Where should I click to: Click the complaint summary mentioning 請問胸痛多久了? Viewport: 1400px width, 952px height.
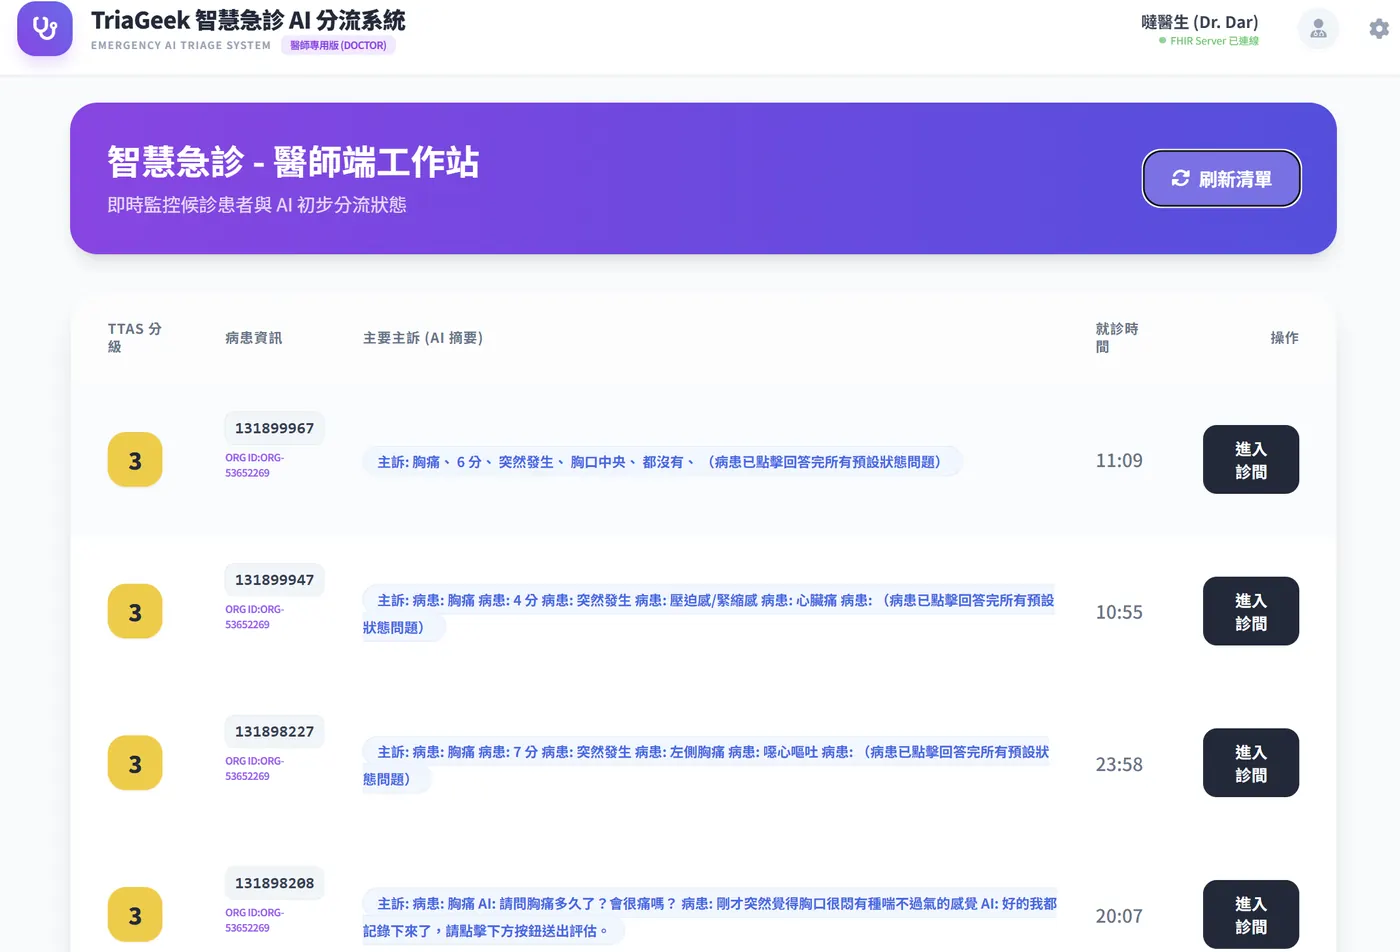(x=709, y=917)
